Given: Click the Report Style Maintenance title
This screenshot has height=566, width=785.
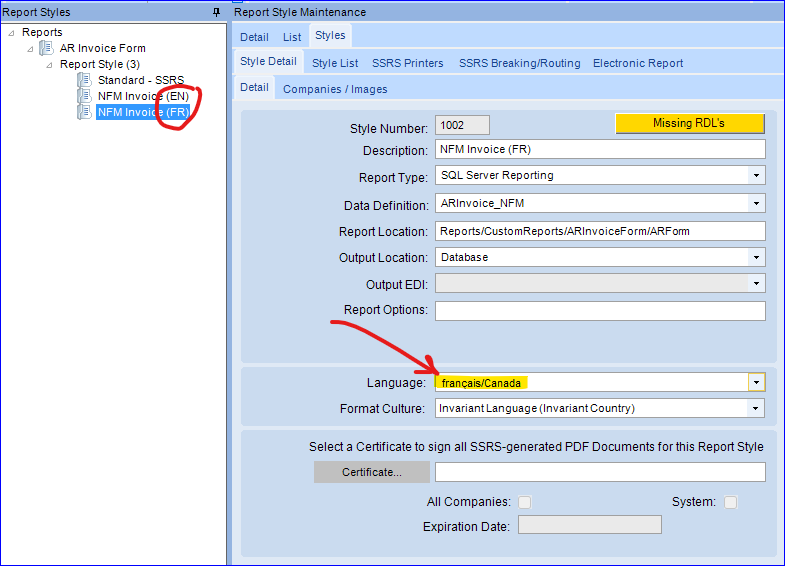Looking at the screenshot, I should [x=300, y=12].
